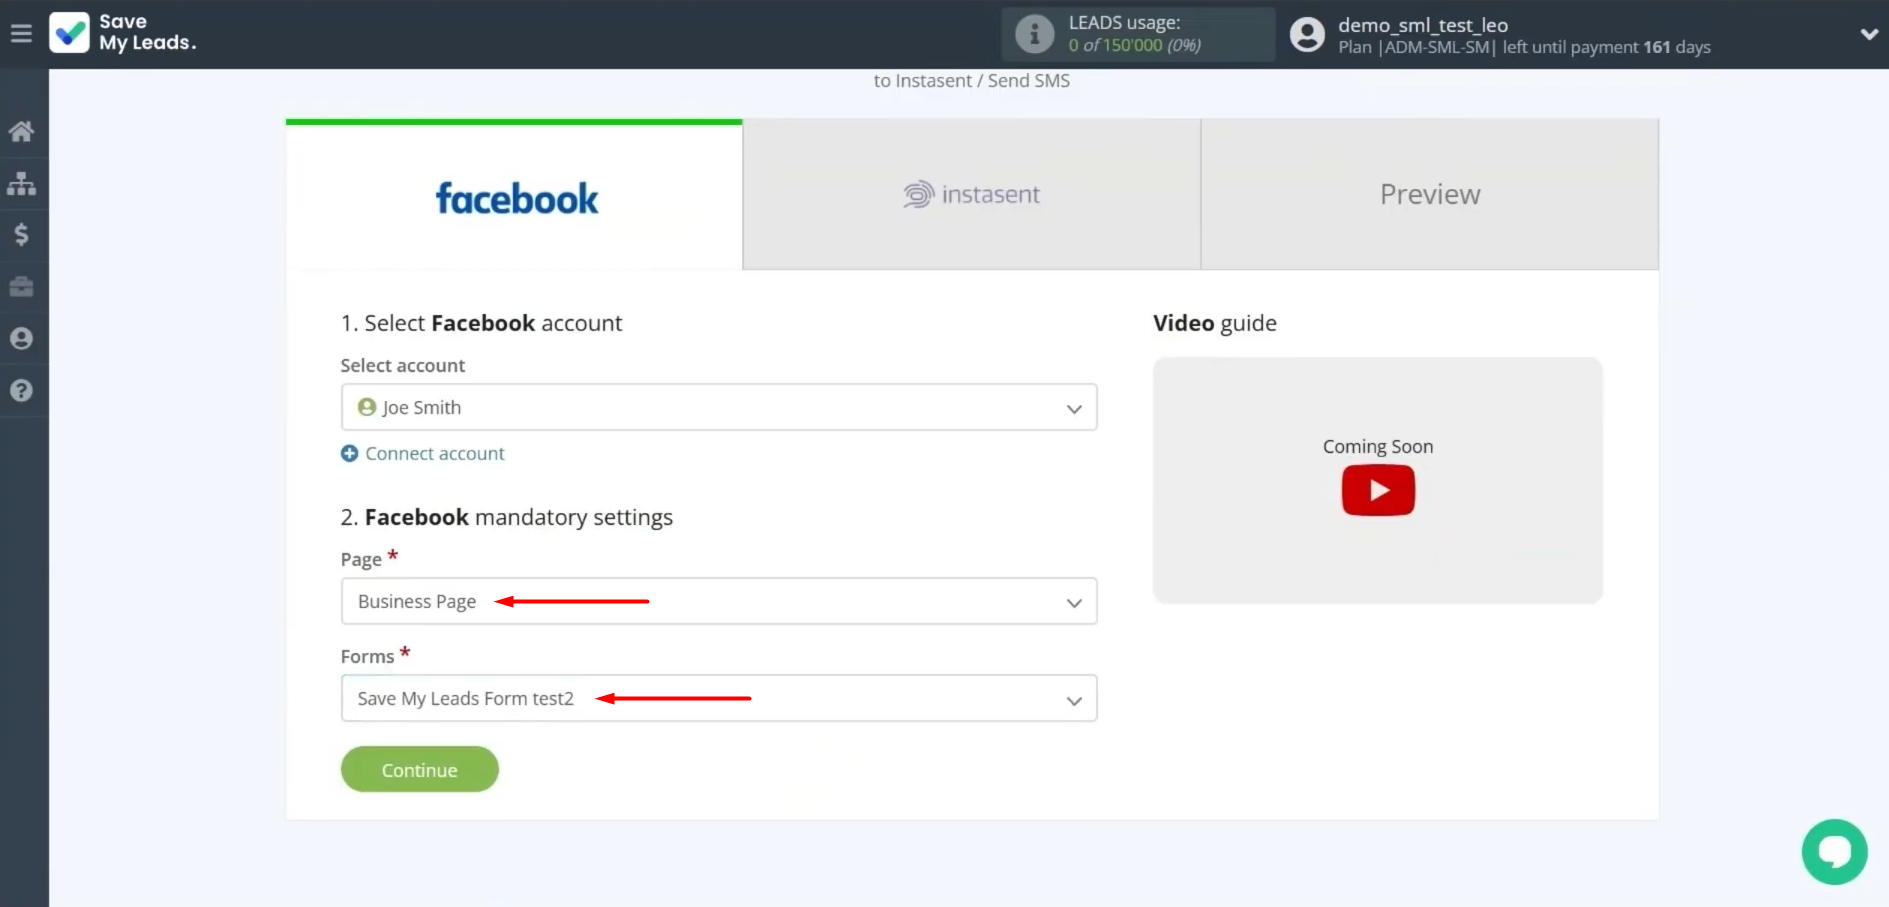Open the user profile icon in sidebar
Screen dimensions: 1889x907
(x=21, y=339)
